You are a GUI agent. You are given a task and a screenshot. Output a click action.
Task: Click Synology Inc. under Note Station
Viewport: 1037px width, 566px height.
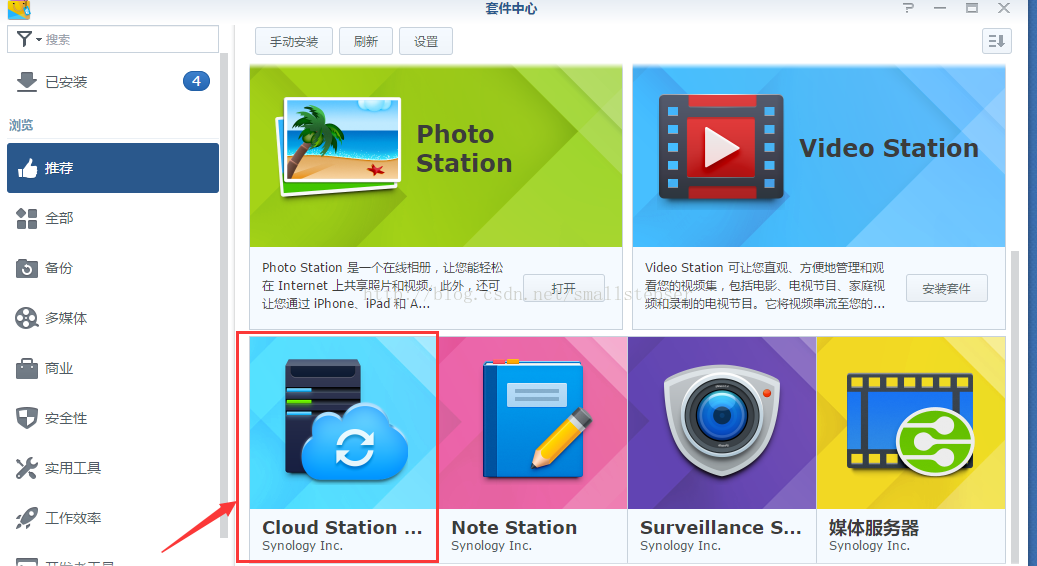491,546
